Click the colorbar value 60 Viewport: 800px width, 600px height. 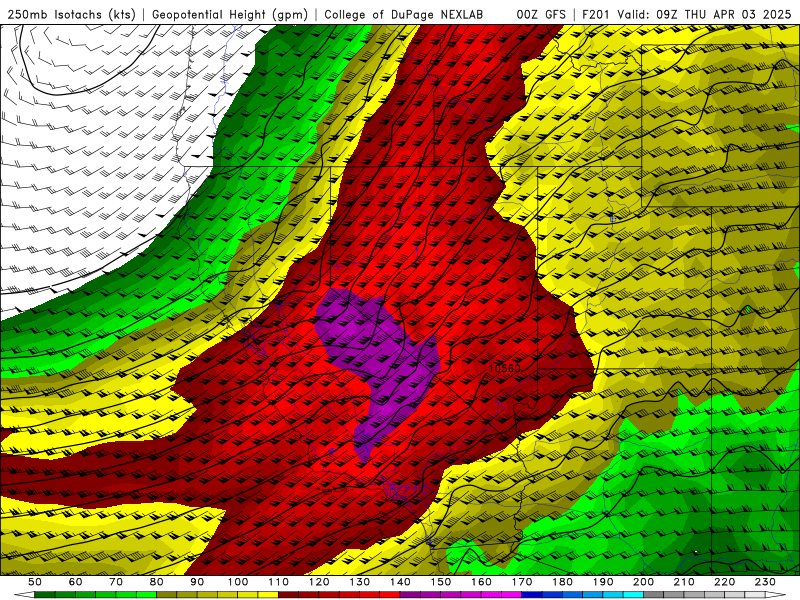point(76,582)
